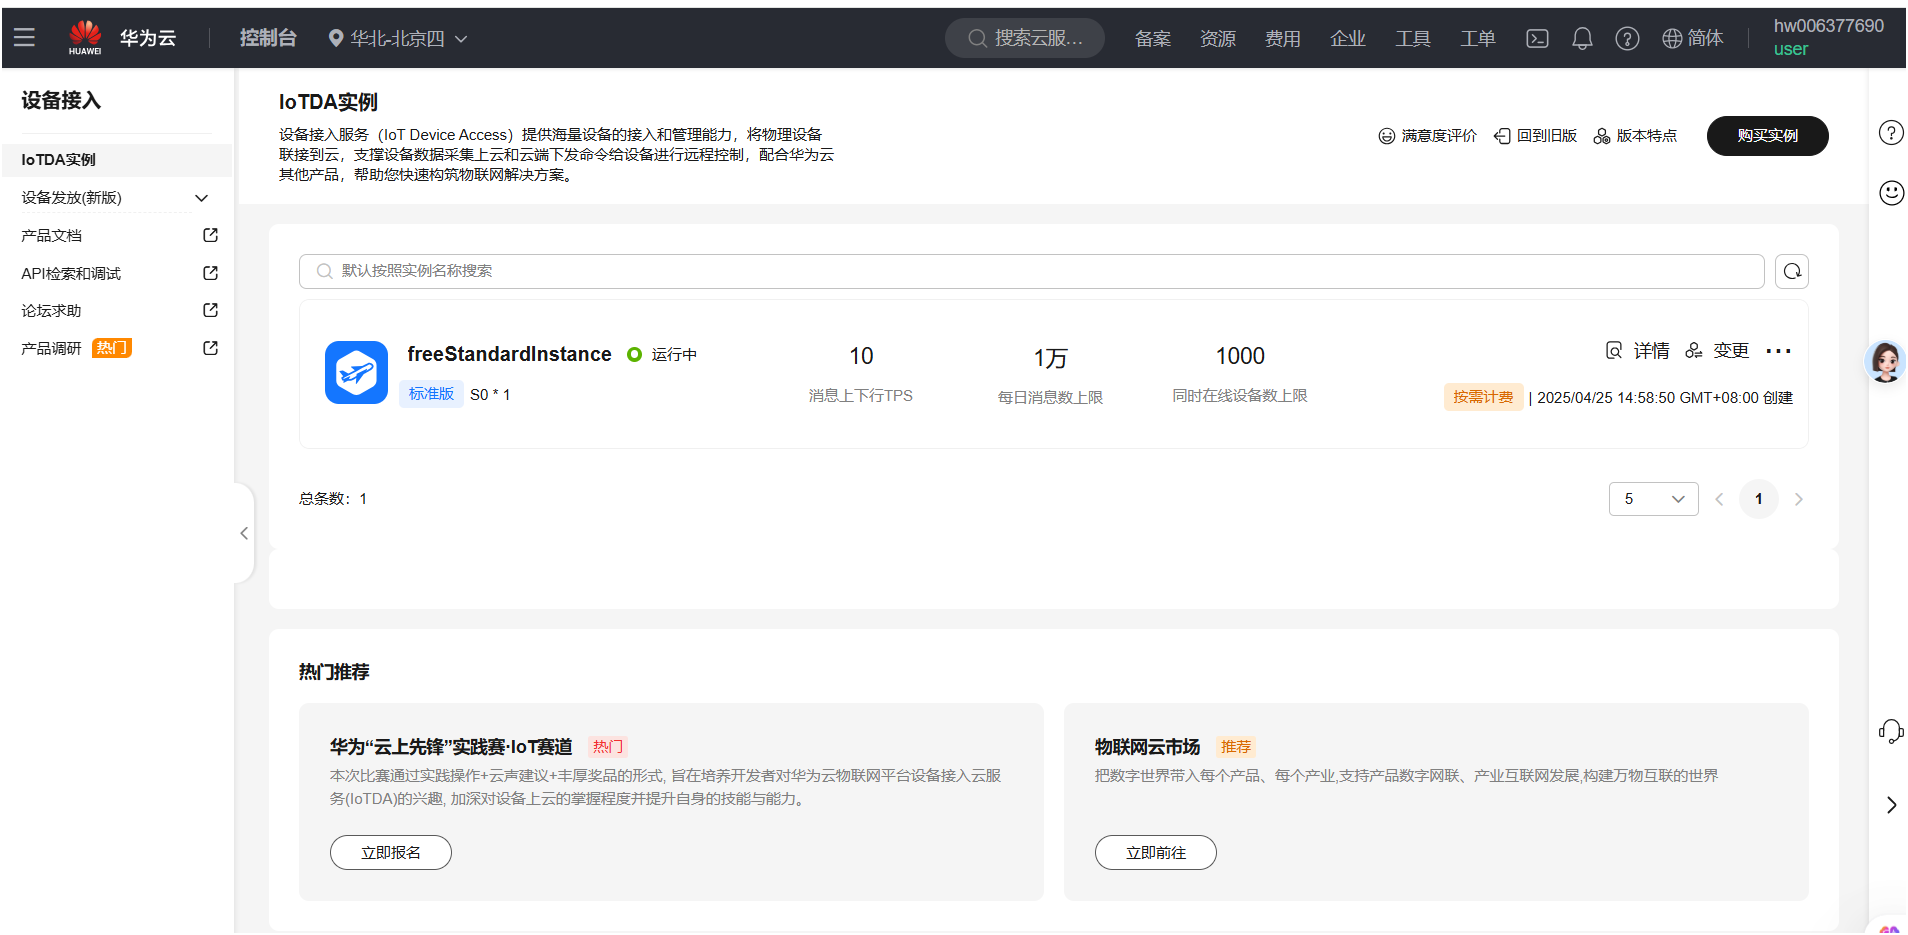
Task: Go to next page arrow
Action: tap(1798, 499)
